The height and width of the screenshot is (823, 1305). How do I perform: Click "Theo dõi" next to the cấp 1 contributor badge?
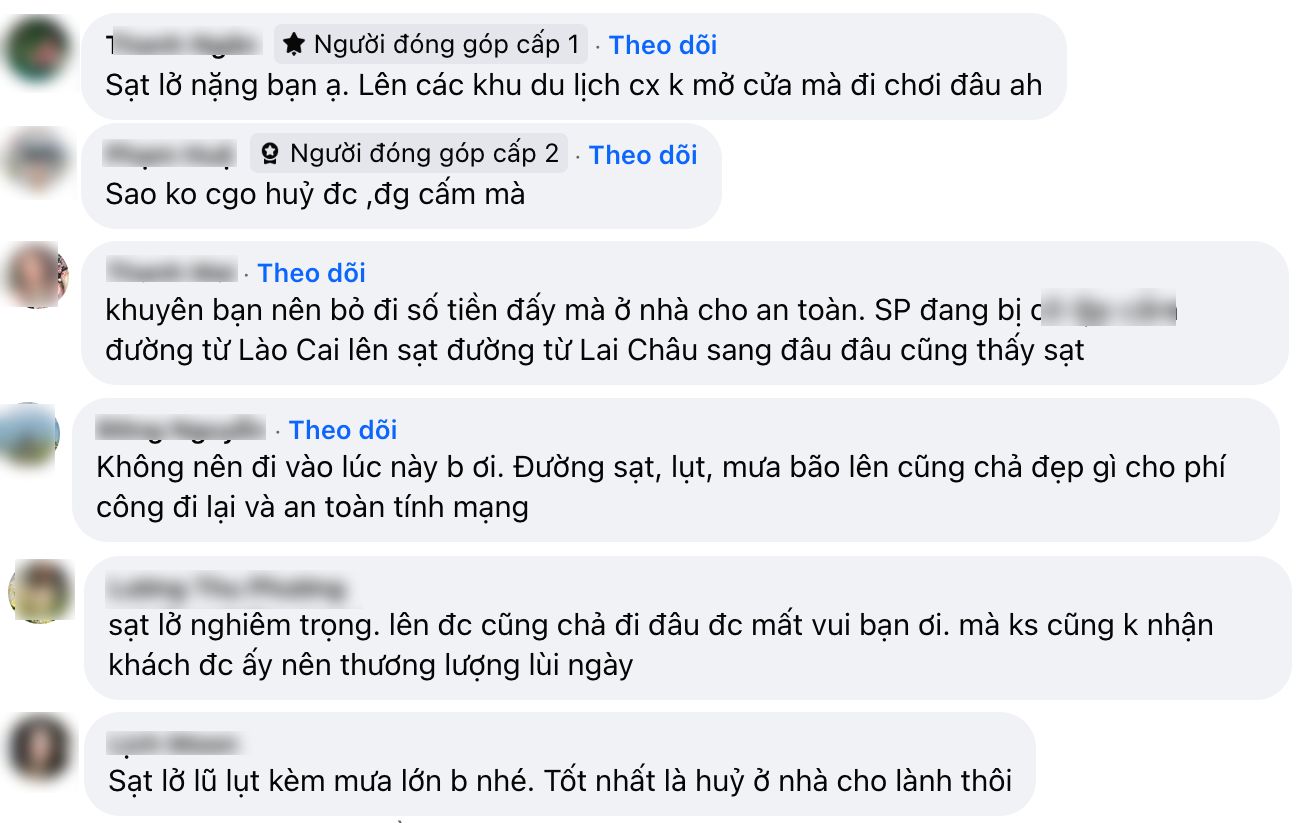pyautogui.click(x=662, y=45)
